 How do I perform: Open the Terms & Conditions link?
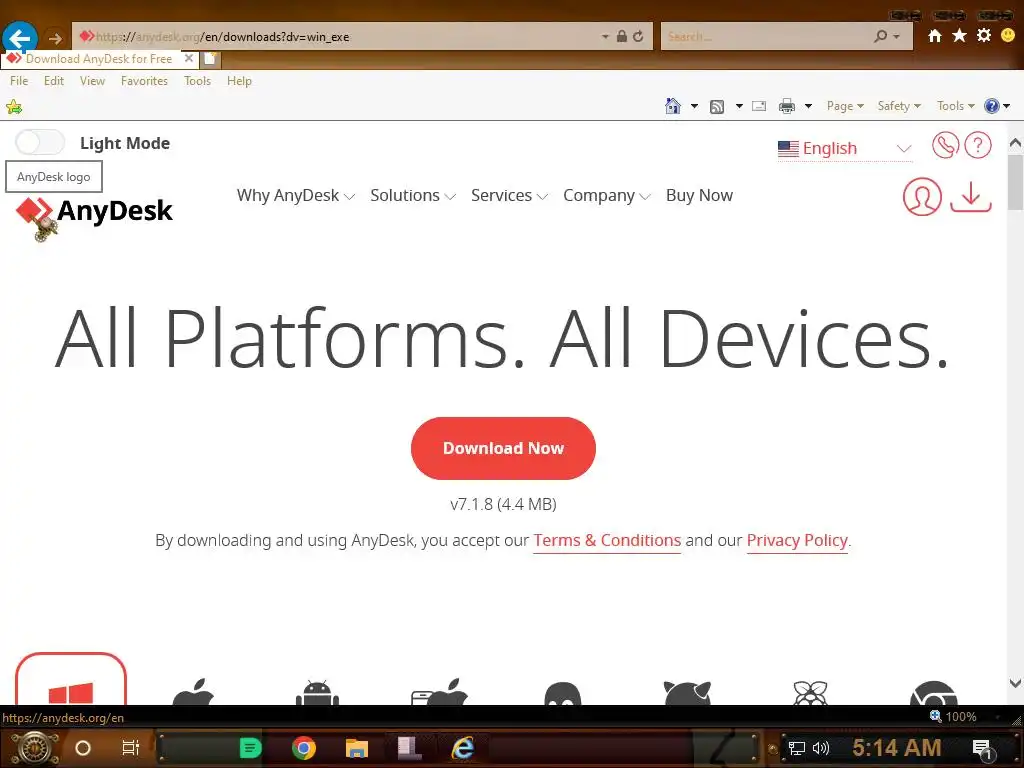point(607,541)
